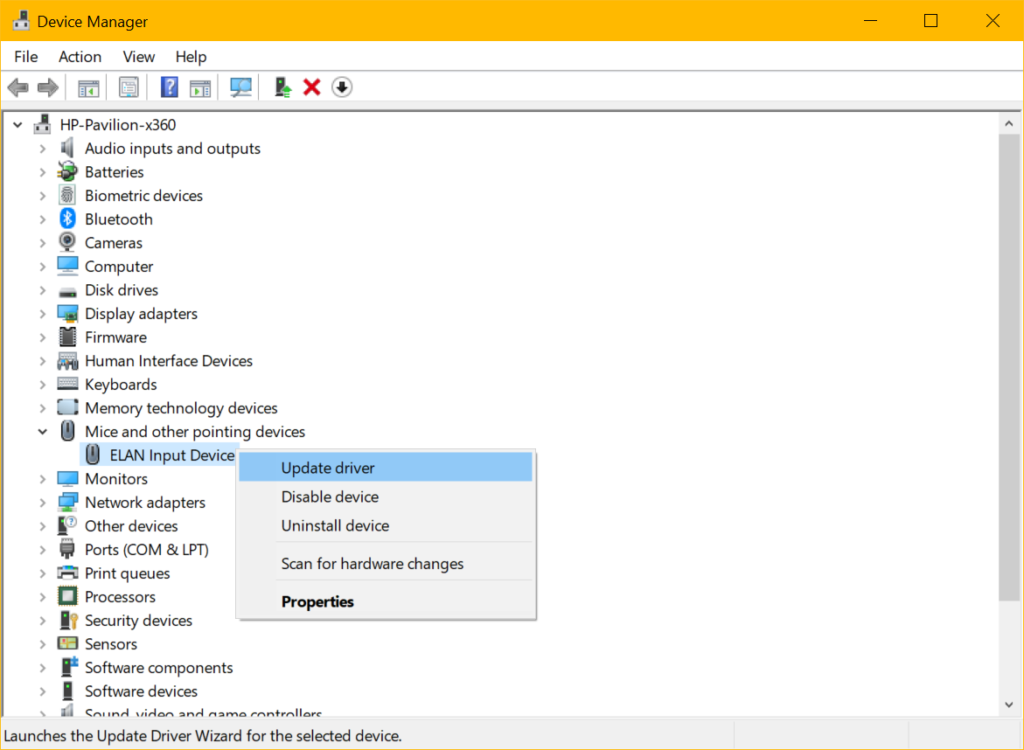Expand the Network adapters category
This screenshot has height=750, width=1024.
coord(42,503)
